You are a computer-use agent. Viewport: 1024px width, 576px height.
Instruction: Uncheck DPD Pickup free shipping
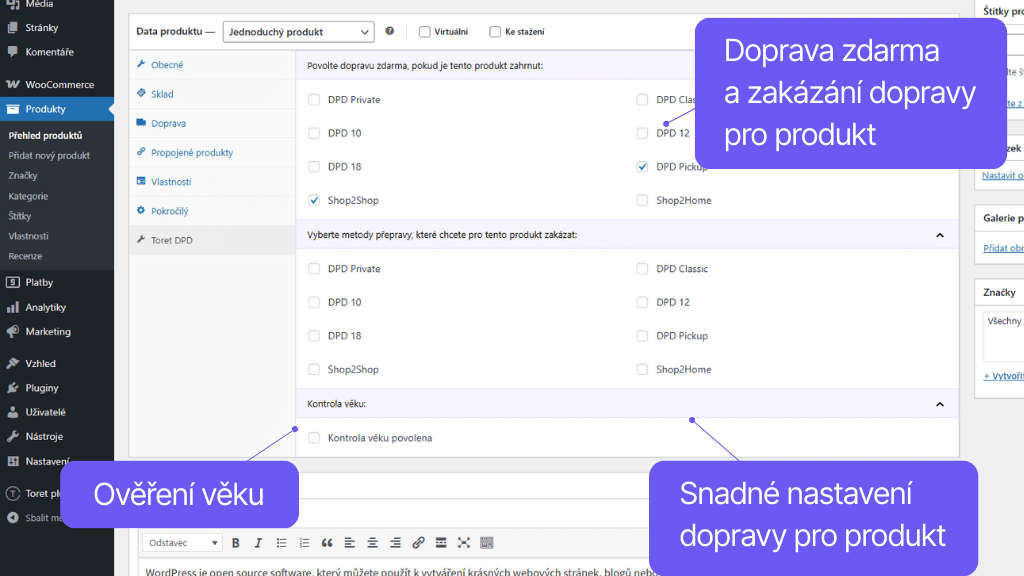point(643,167)
